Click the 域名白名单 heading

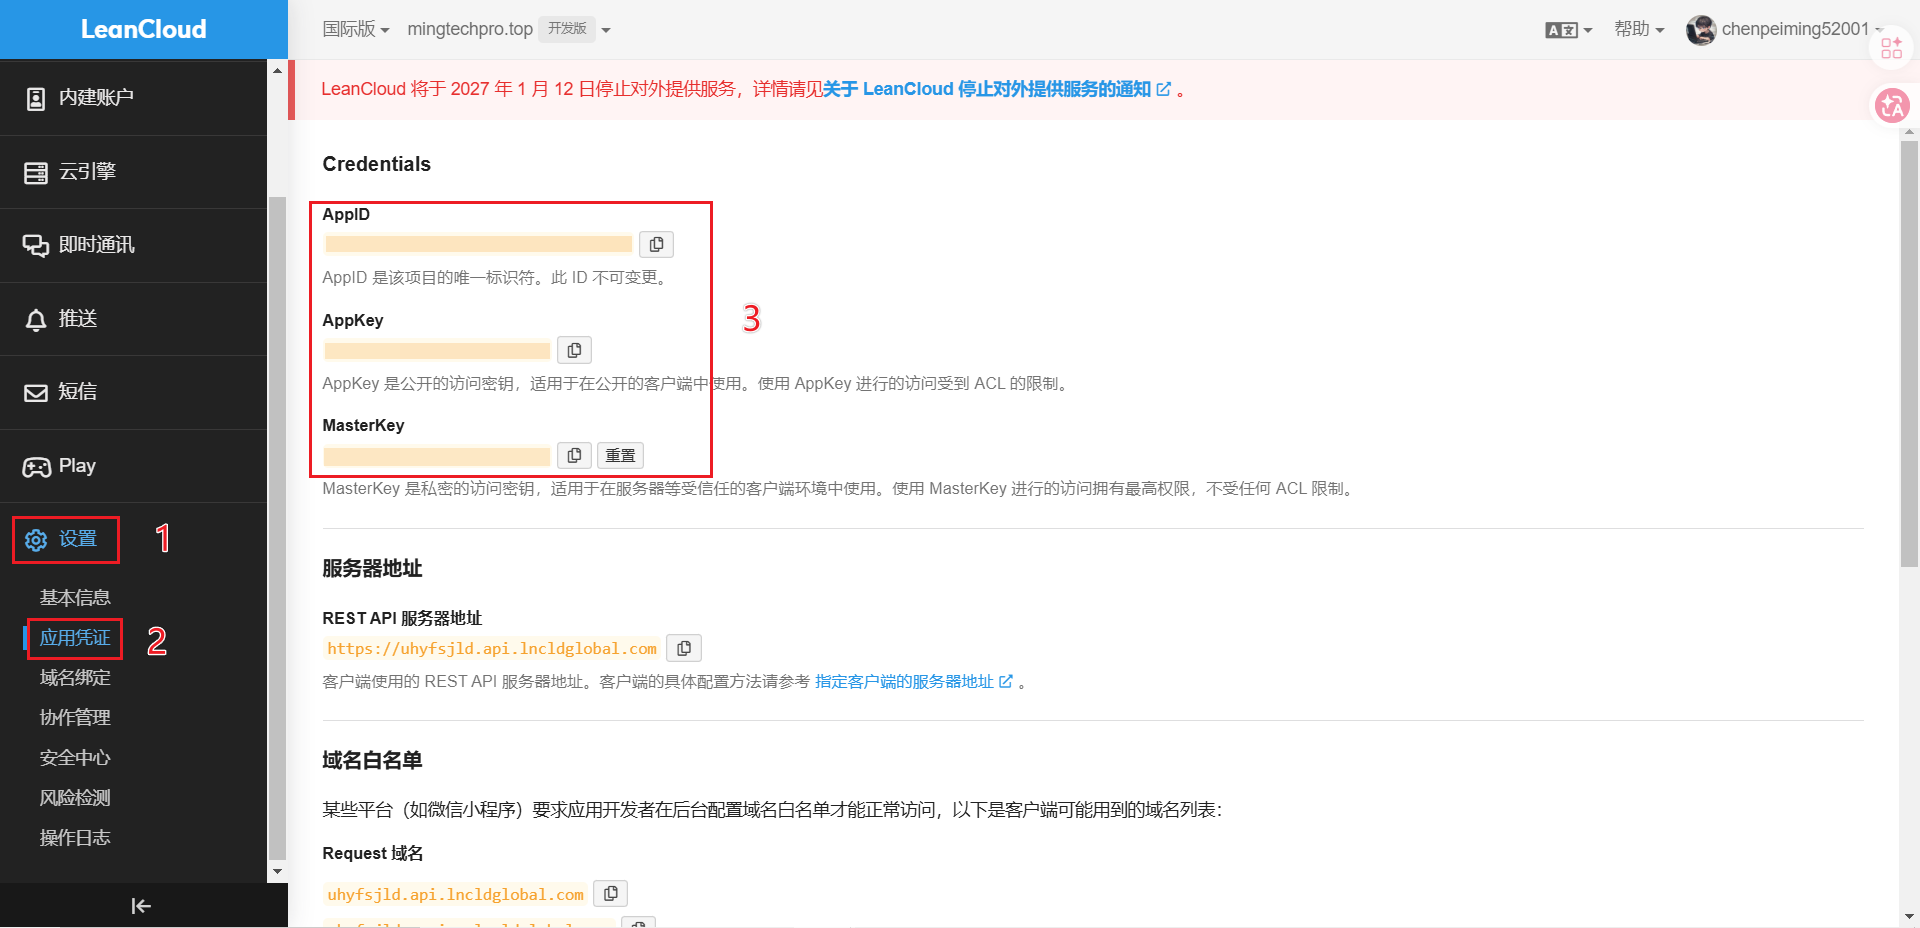tap(372, 760)
